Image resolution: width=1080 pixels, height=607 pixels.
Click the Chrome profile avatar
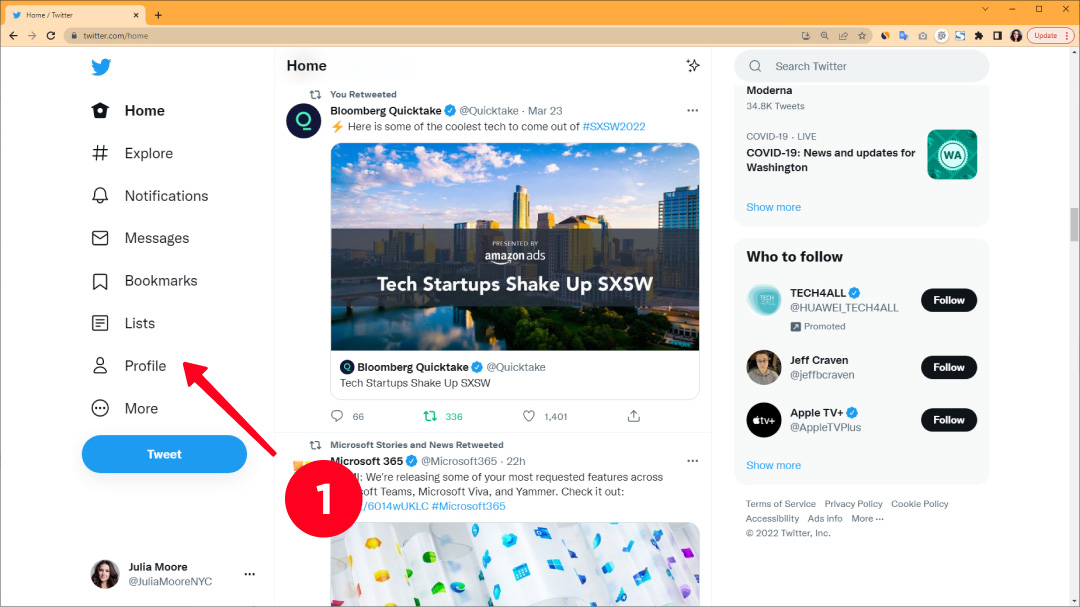1016,36
